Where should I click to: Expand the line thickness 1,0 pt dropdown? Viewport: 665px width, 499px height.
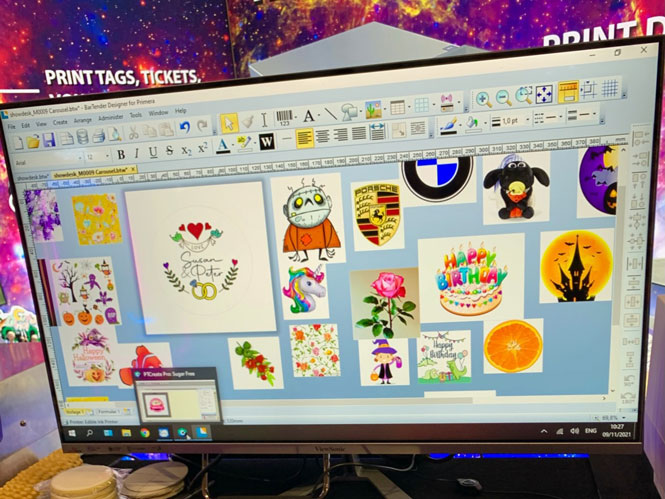tap(528, 119)
